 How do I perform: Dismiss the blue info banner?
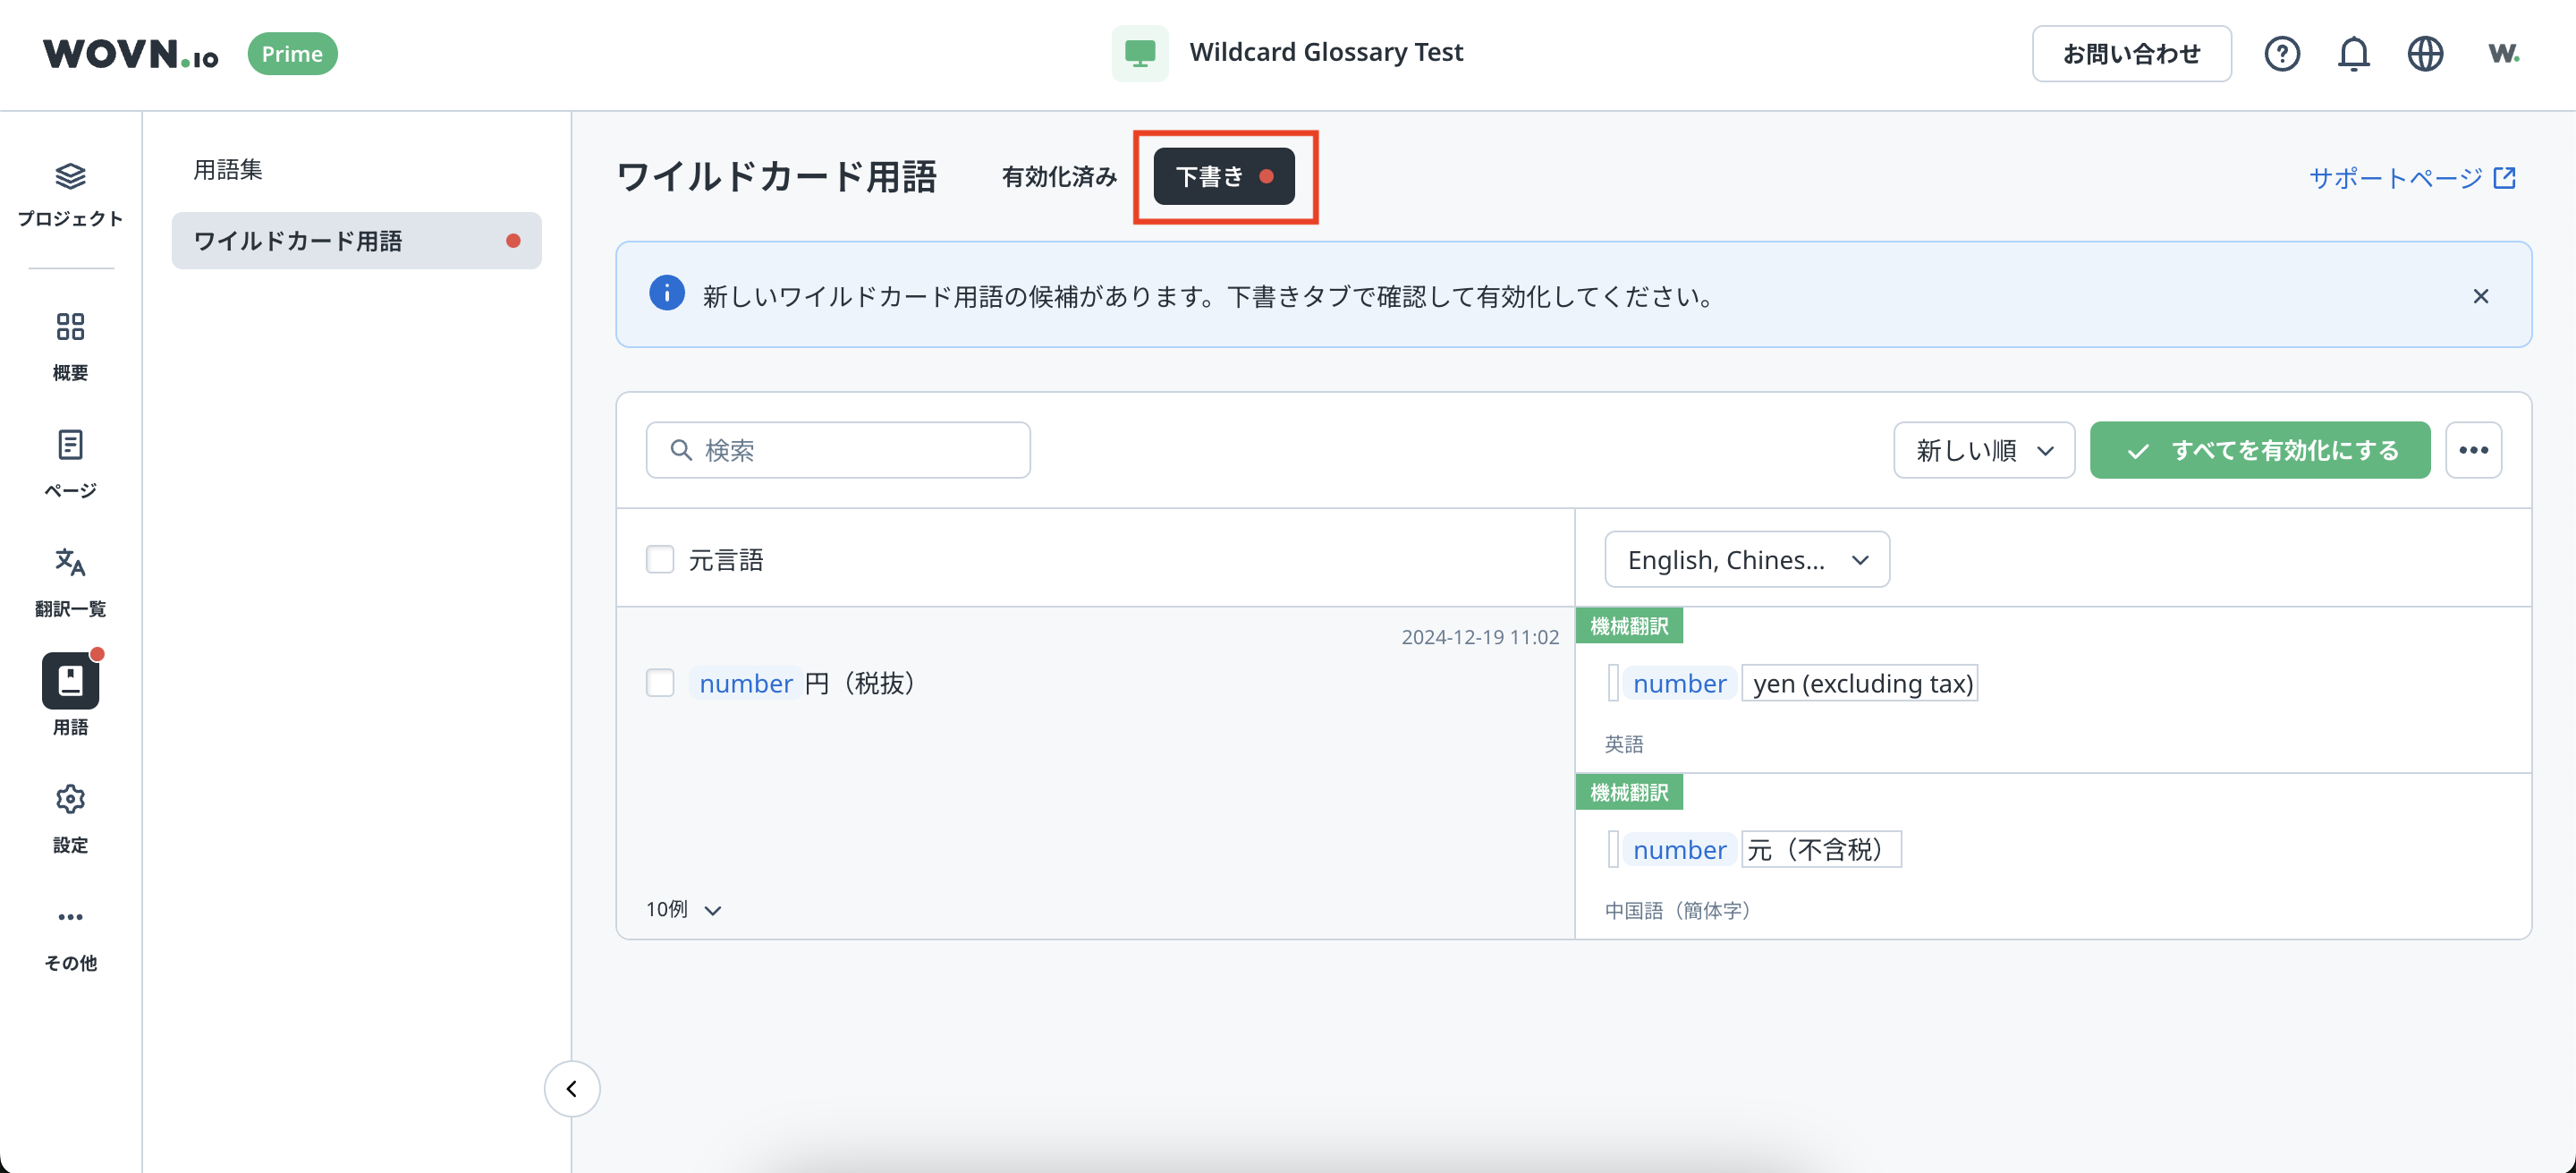[2480, 296]
